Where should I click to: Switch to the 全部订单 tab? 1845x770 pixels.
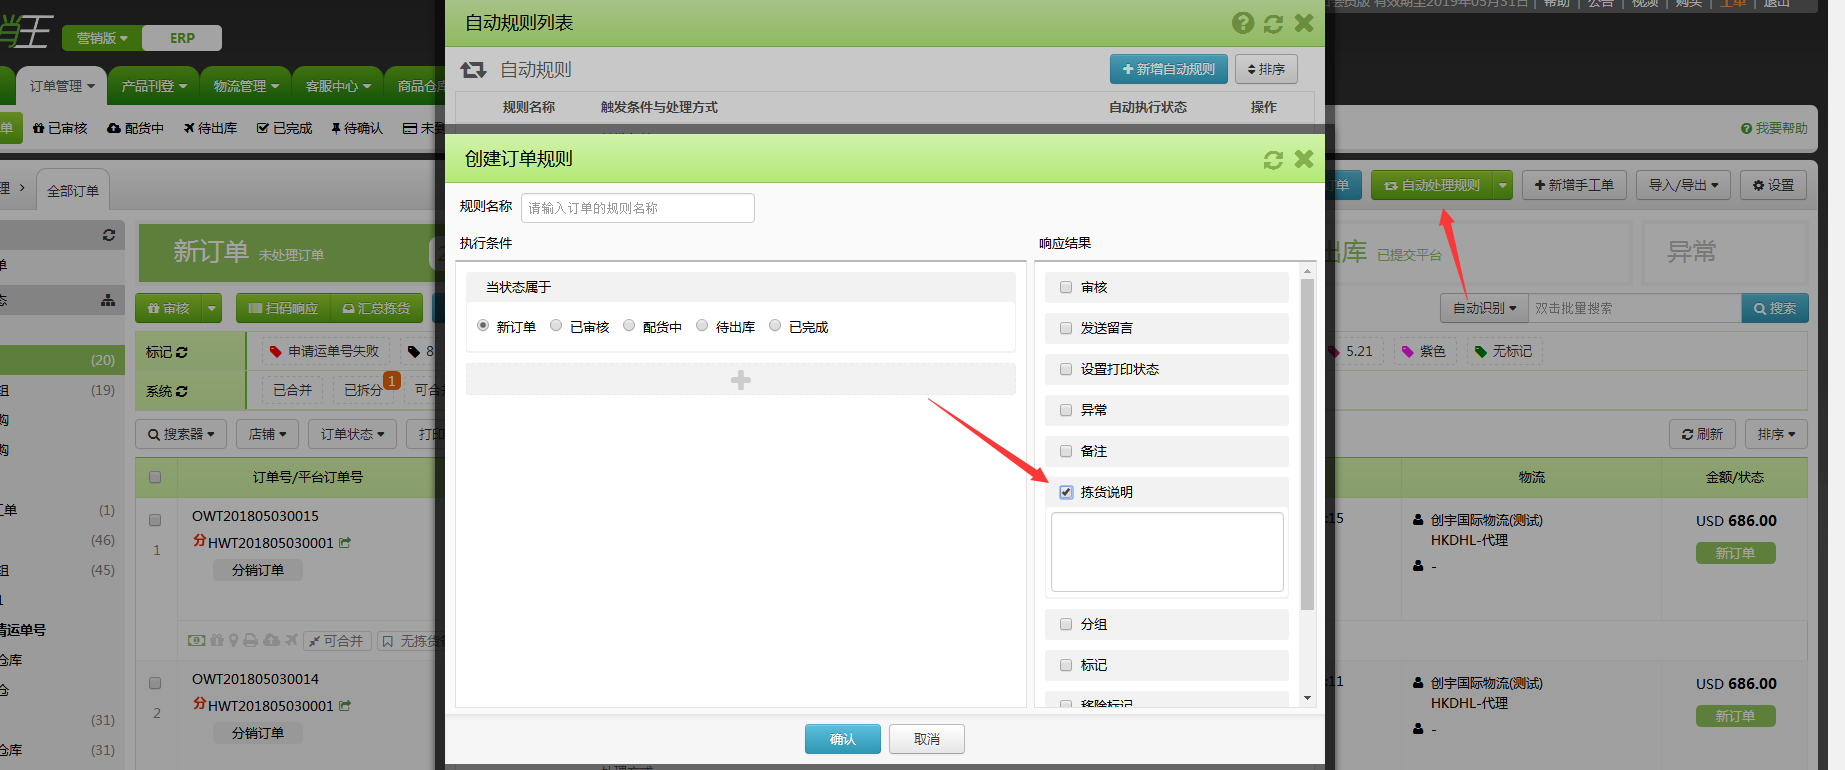[73, 191]
